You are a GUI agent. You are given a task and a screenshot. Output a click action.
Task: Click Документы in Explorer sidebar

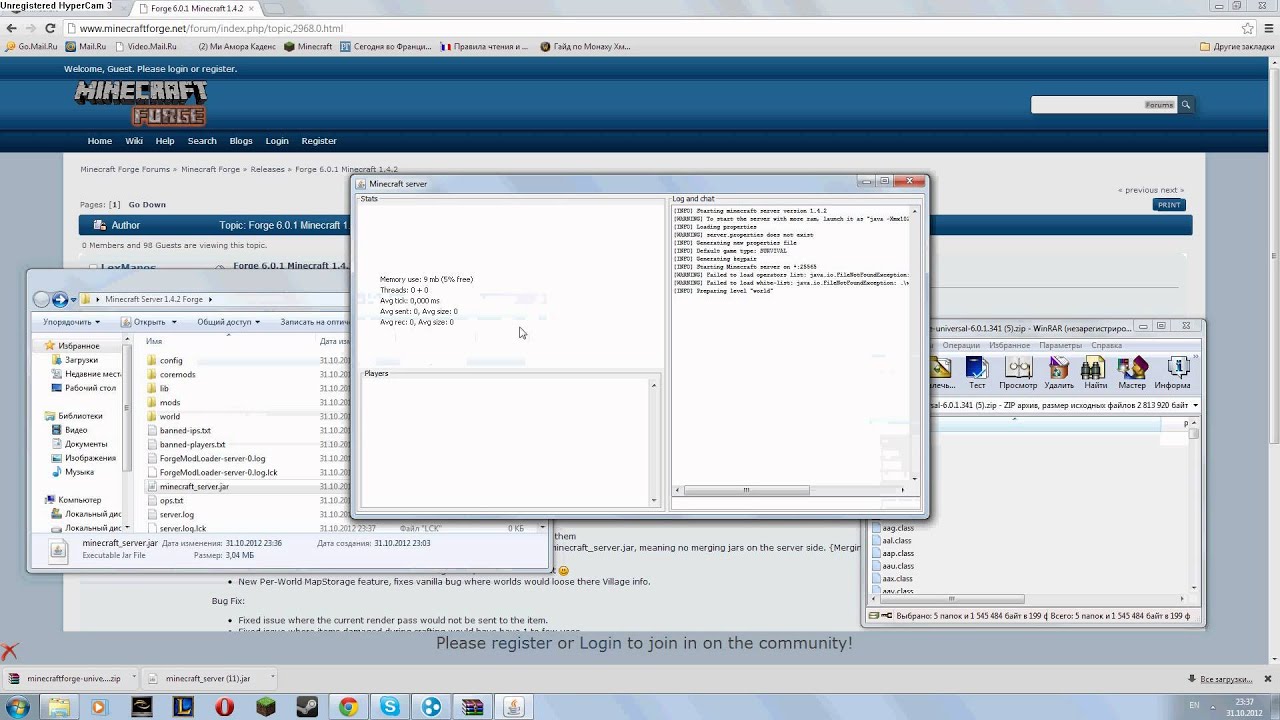(86, 444)
